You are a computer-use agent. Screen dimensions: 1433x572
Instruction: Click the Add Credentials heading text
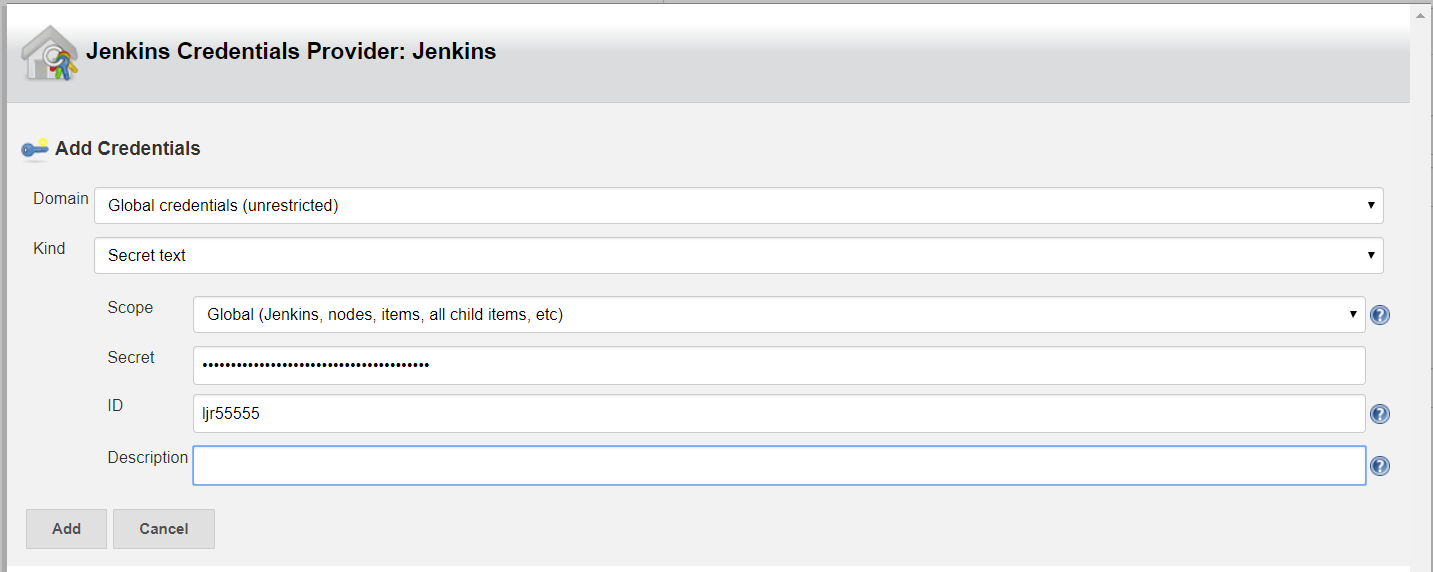click(128, 149)
